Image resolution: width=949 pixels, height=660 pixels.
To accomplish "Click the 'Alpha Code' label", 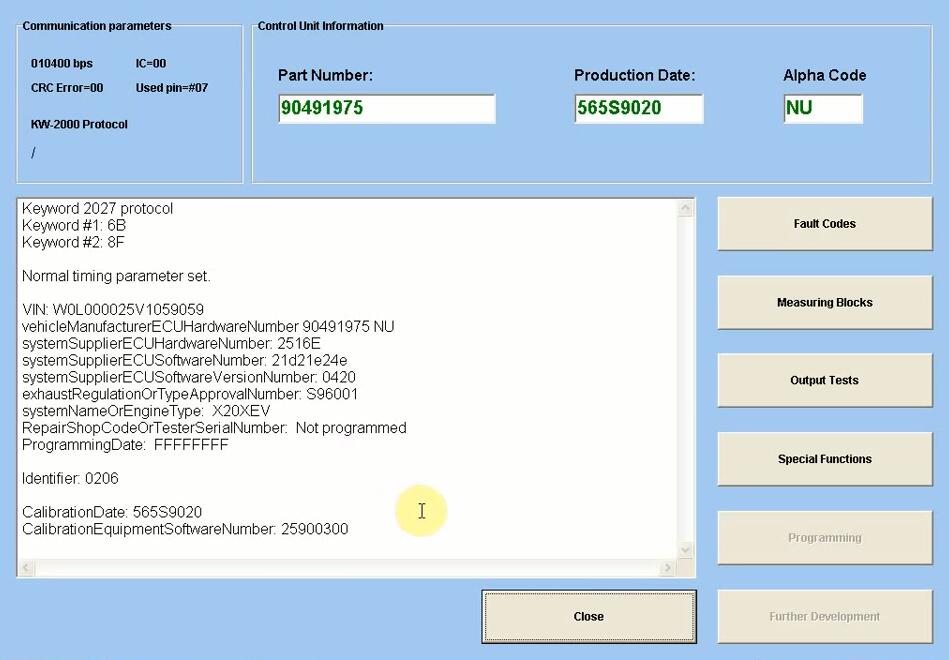I will [824, 75].
